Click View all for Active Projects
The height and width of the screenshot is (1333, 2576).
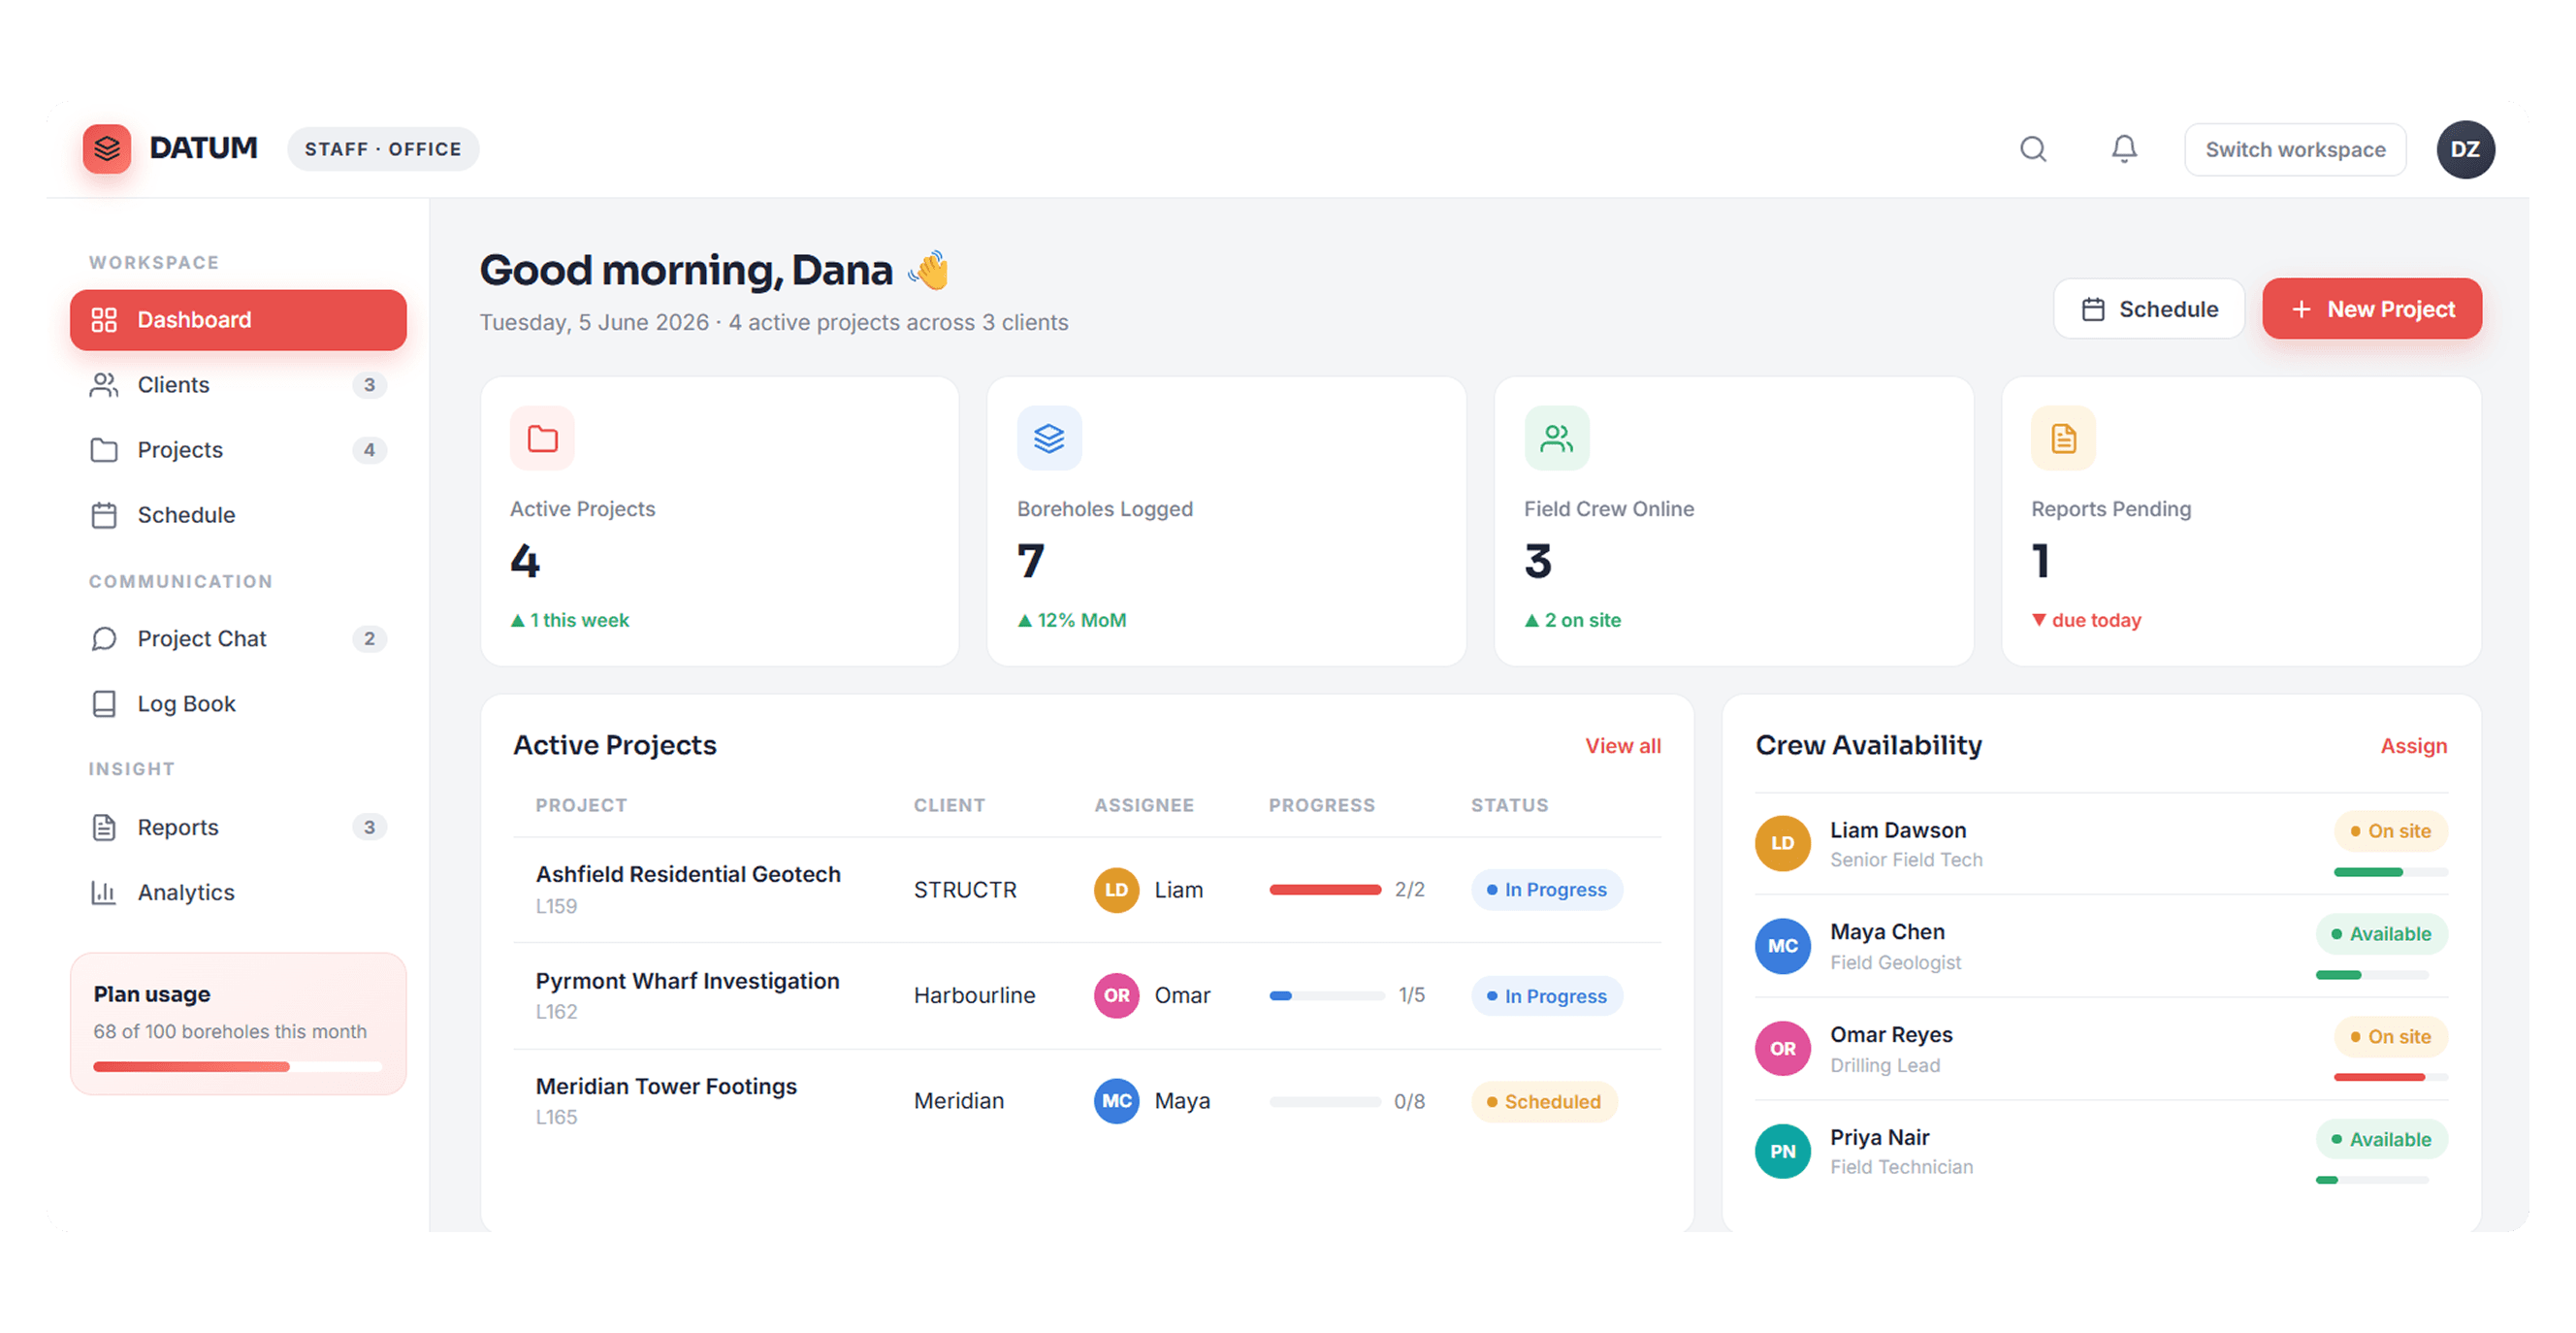pyautogui.click(x=1622, y=746)
